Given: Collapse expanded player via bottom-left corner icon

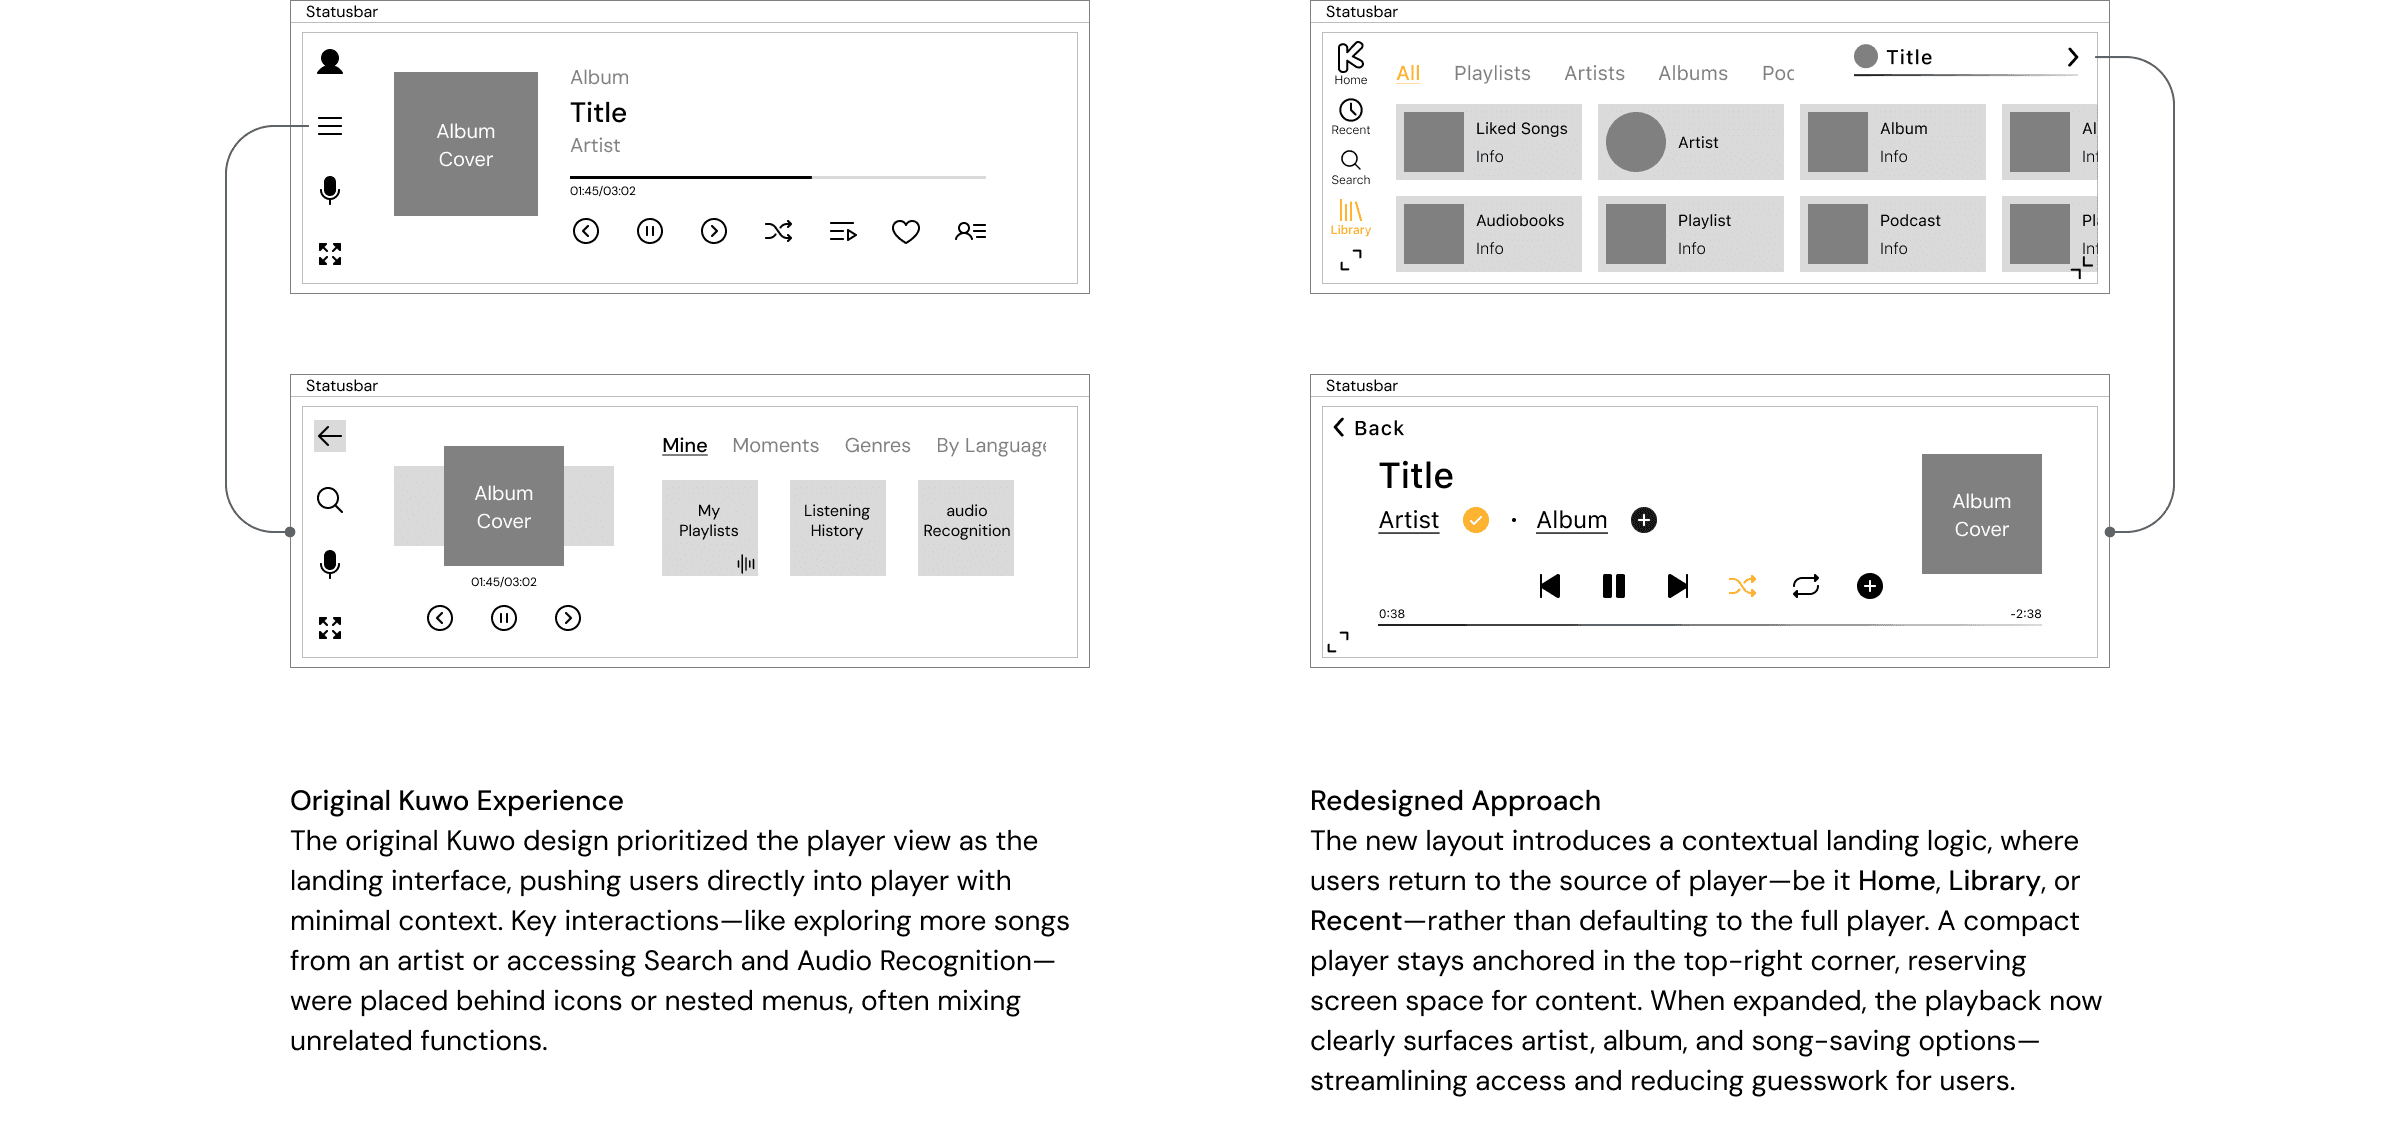Looking at the screenshot, I should 1338,642.
